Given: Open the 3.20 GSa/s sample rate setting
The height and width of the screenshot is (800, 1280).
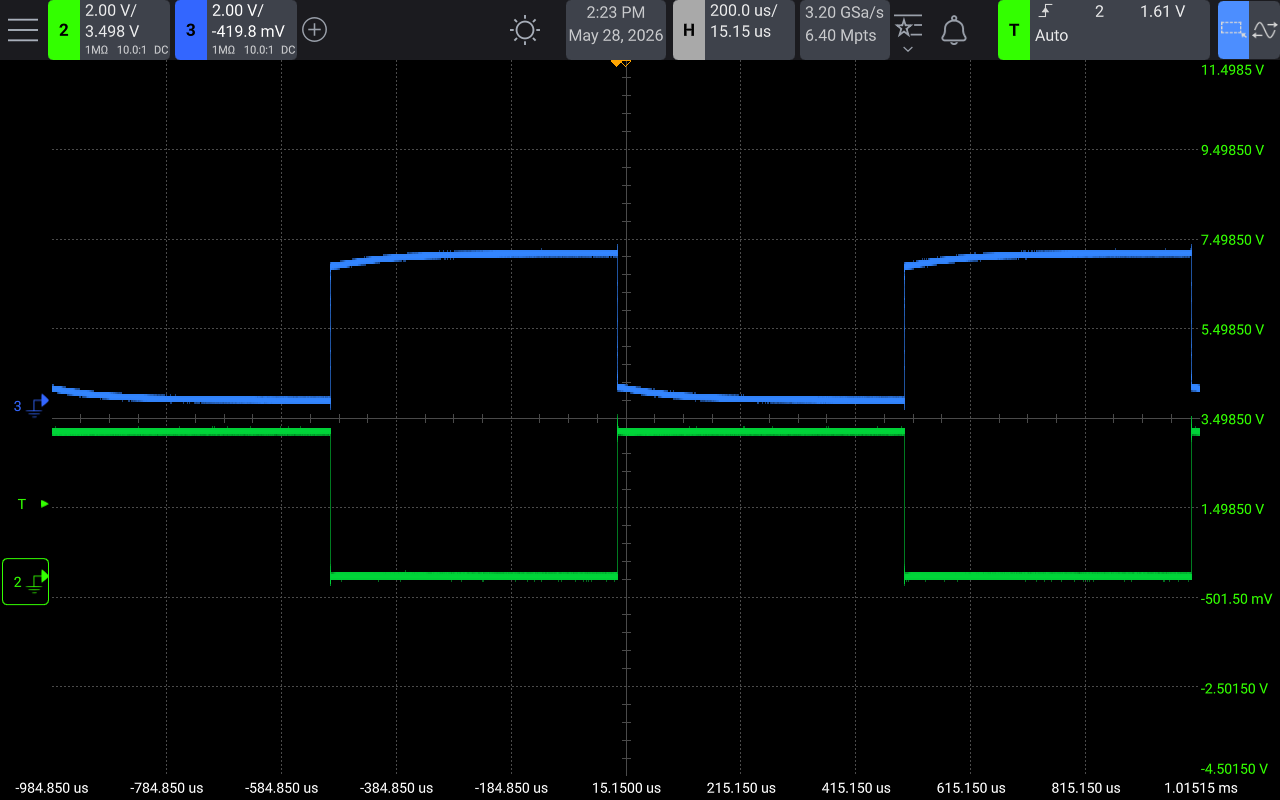Looking at the screenshot, I should (x=844, y=14).
